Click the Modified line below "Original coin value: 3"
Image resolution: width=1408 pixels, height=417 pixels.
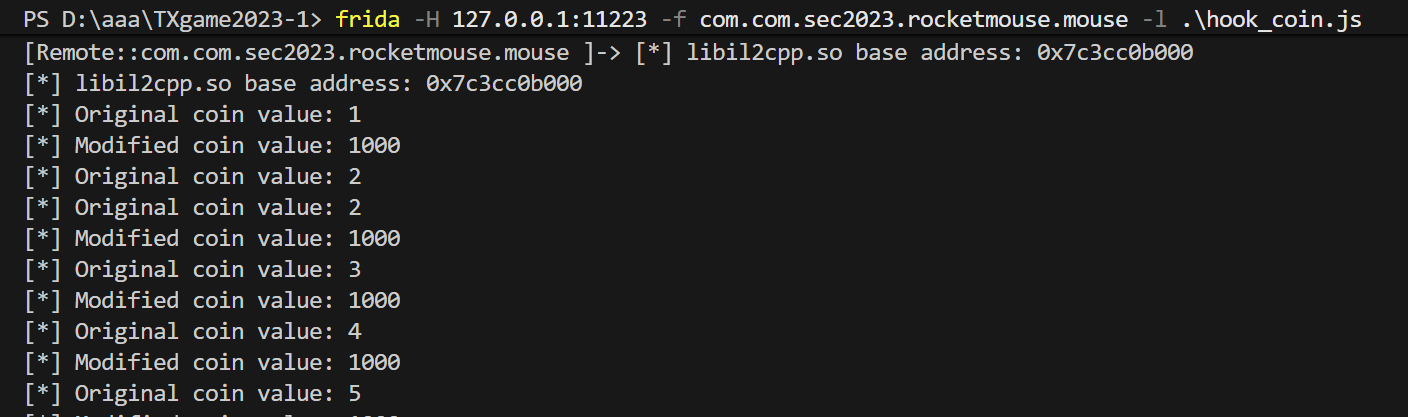(x=212, y=301)
